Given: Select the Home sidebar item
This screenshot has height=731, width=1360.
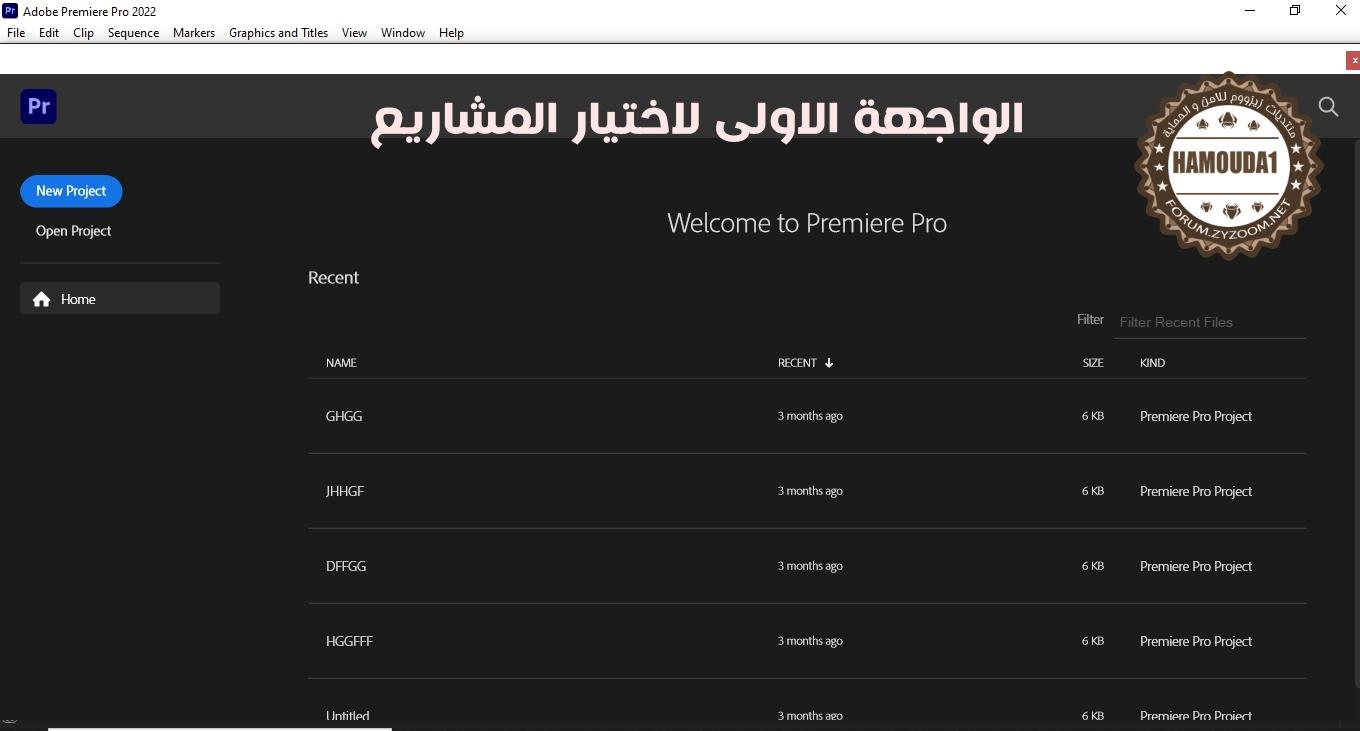Looking at the screenshot, I should coord(120,298).
